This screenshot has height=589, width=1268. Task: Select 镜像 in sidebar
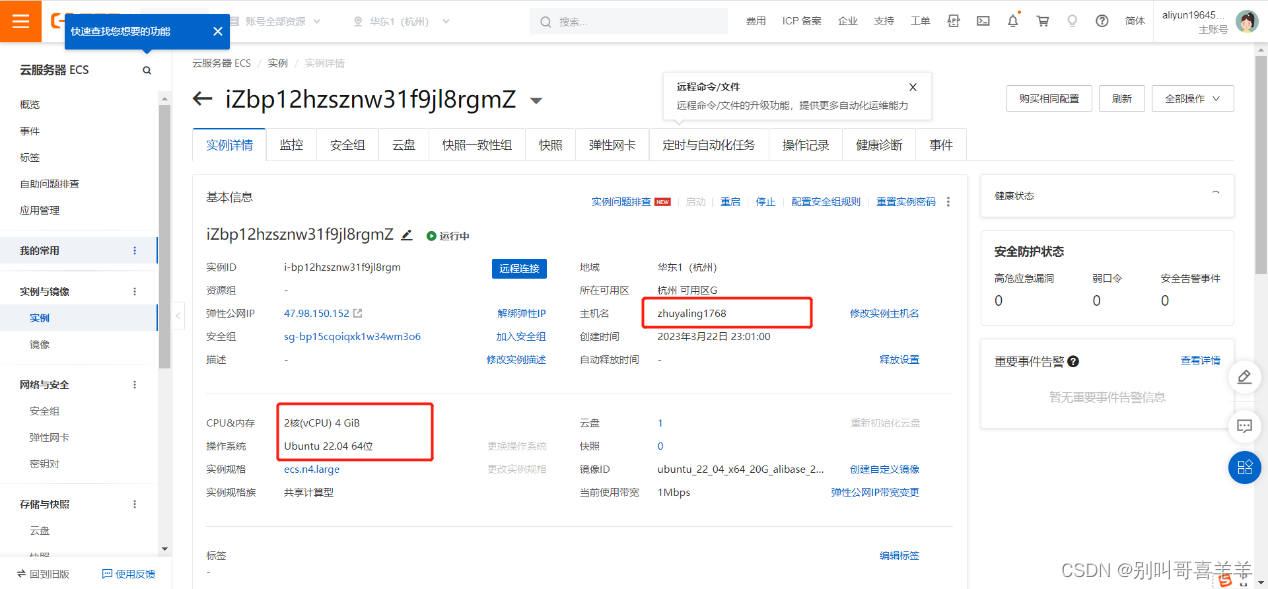pyautogui.click(x=40, y=344)
